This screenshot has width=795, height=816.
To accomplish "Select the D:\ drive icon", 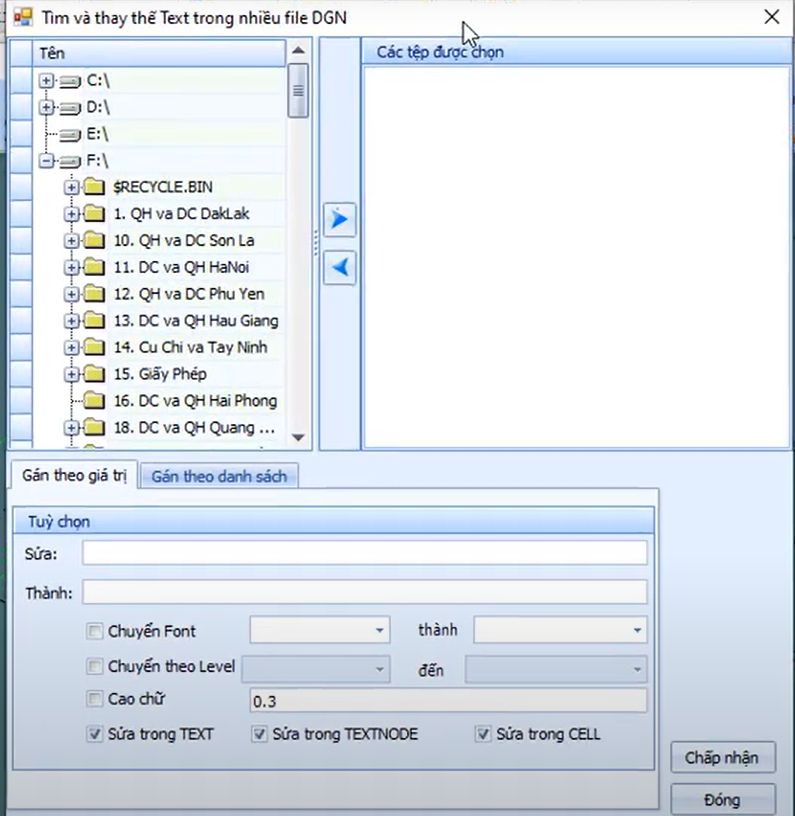I will click(70, 108).
